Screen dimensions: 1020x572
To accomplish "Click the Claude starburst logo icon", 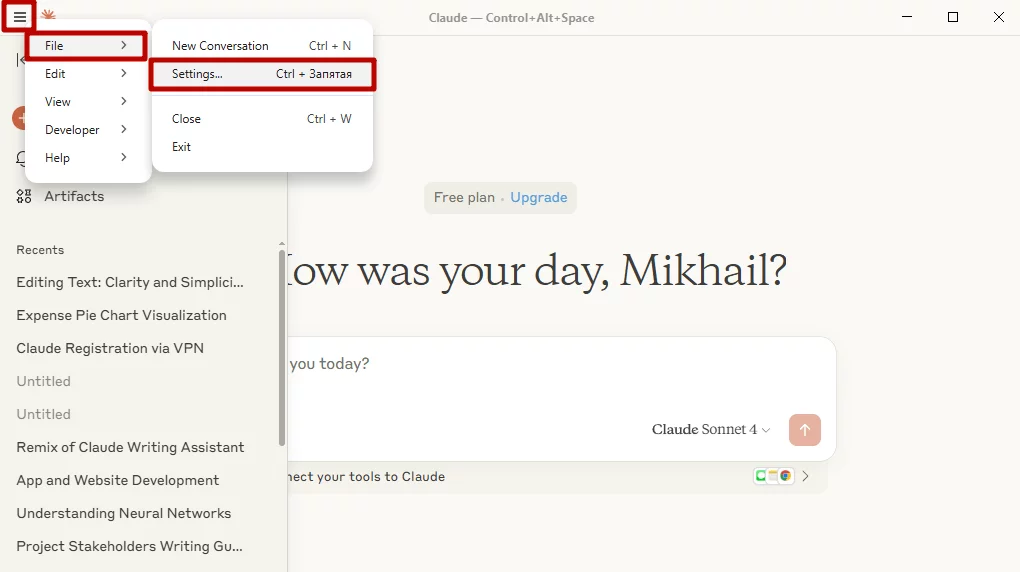I will (48, 14).
